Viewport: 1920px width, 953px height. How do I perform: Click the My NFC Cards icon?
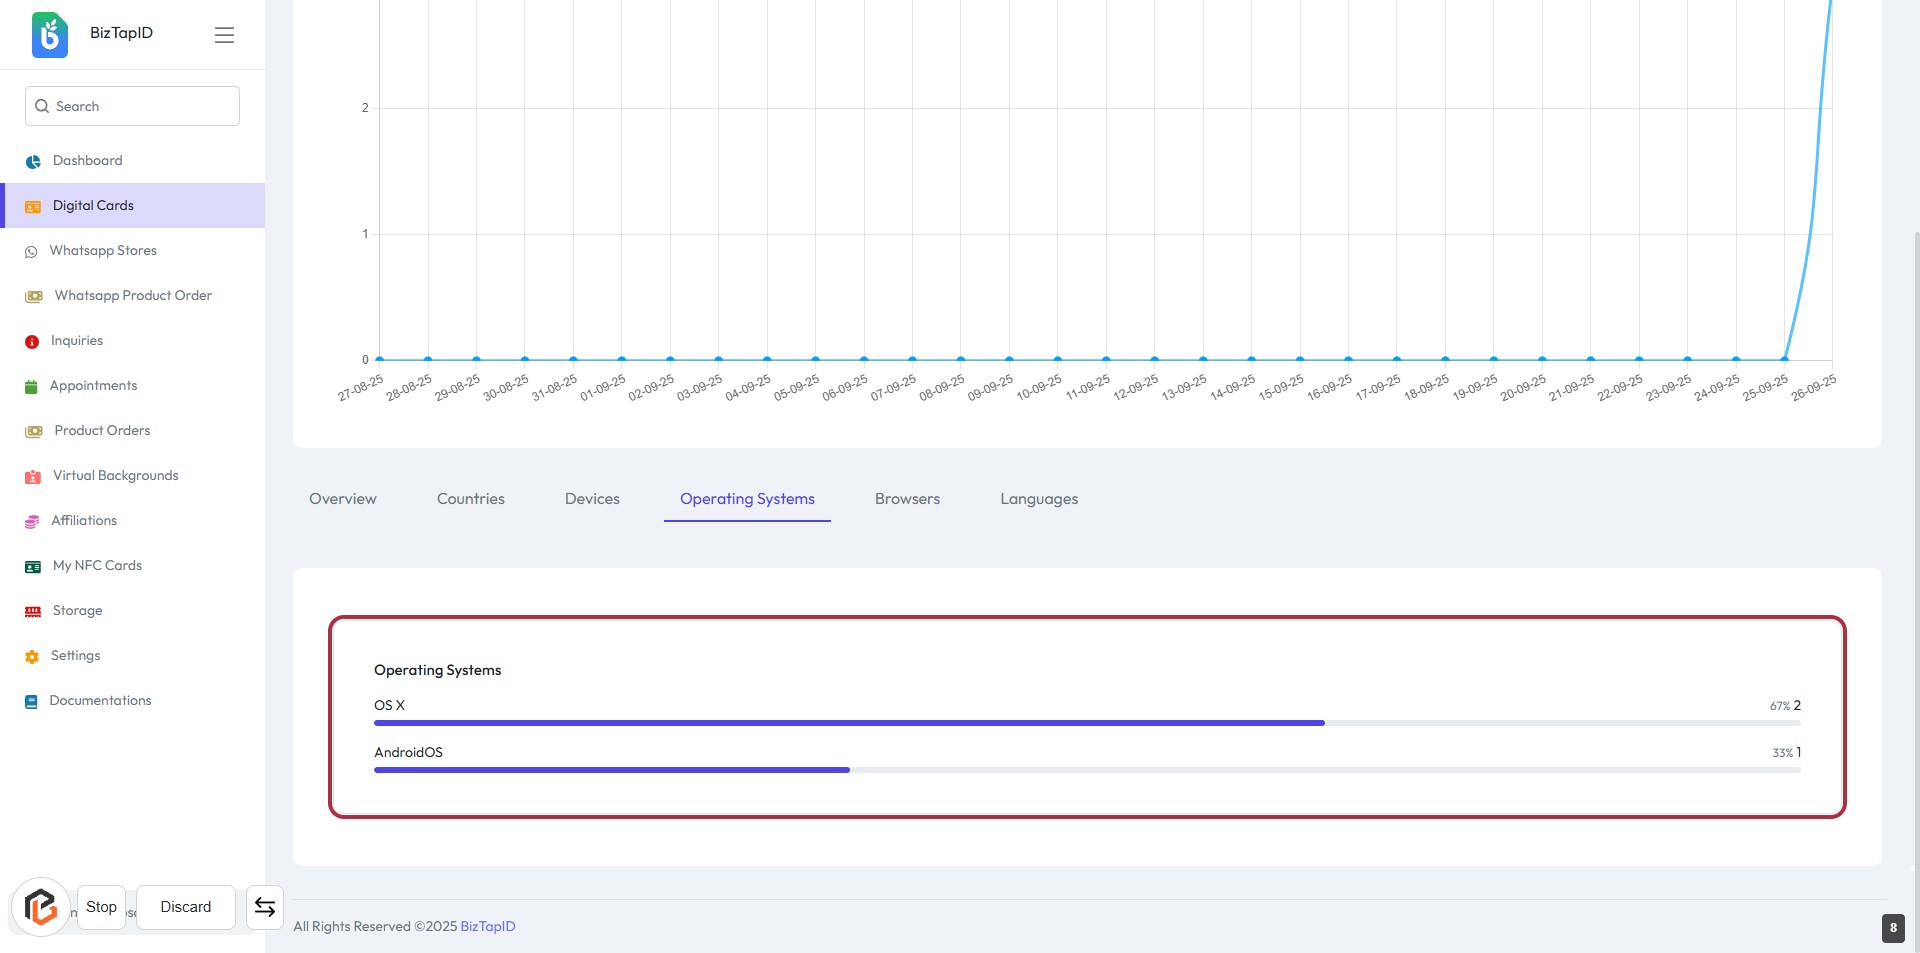pyautogui.click(x=33, y=567)
